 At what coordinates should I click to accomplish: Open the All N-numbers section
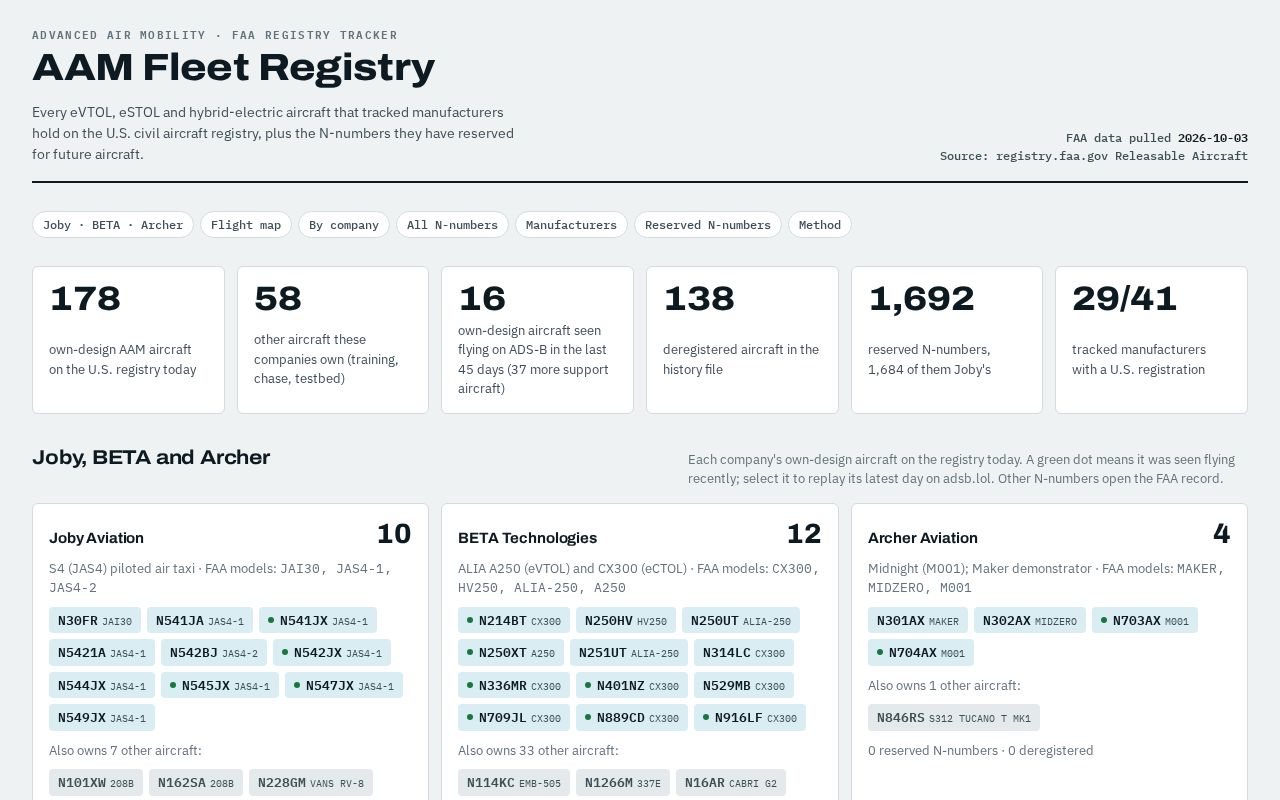click(452, 225)
